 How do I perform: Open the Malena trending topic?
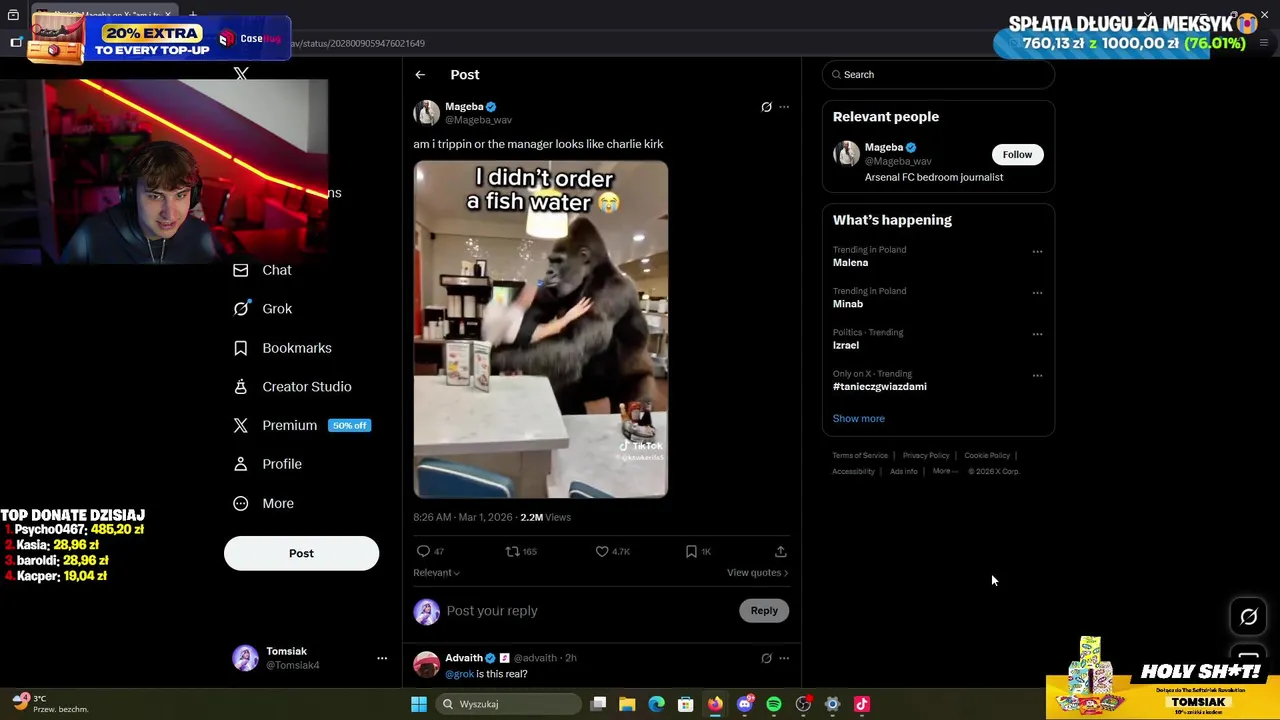tap(850, 263)
